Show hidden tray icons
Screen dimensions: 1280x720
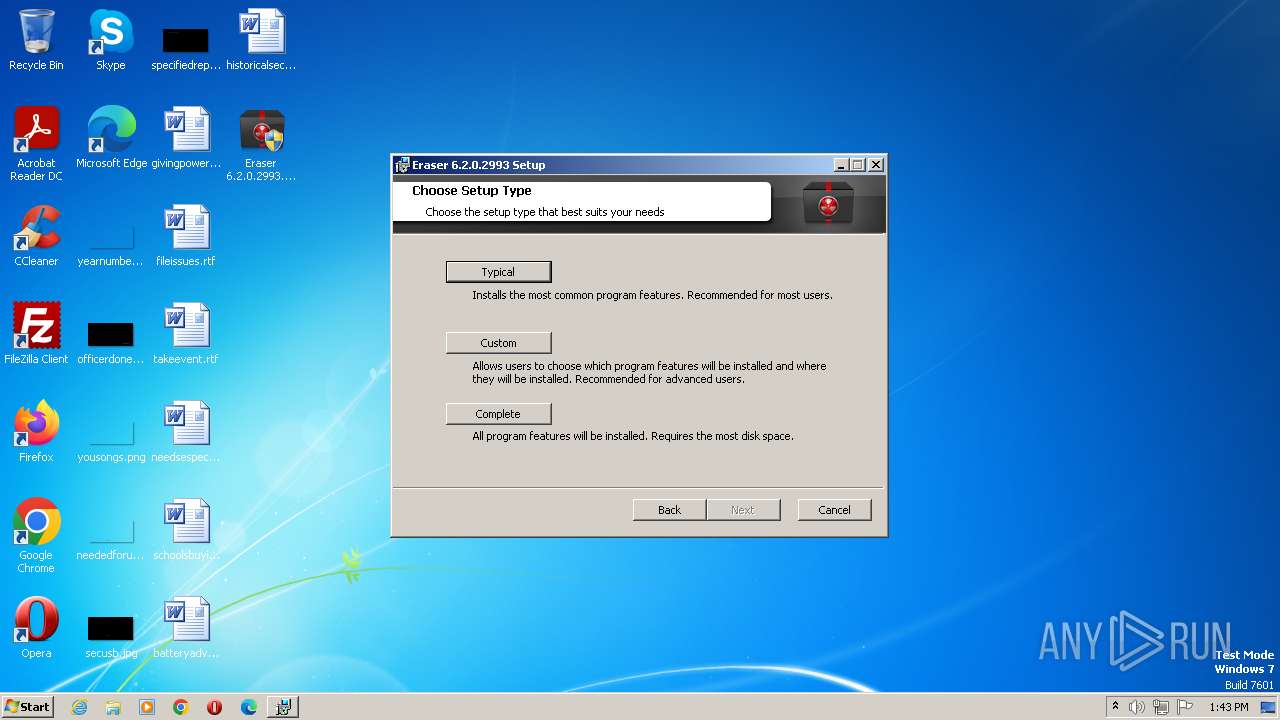(1115, 707)
